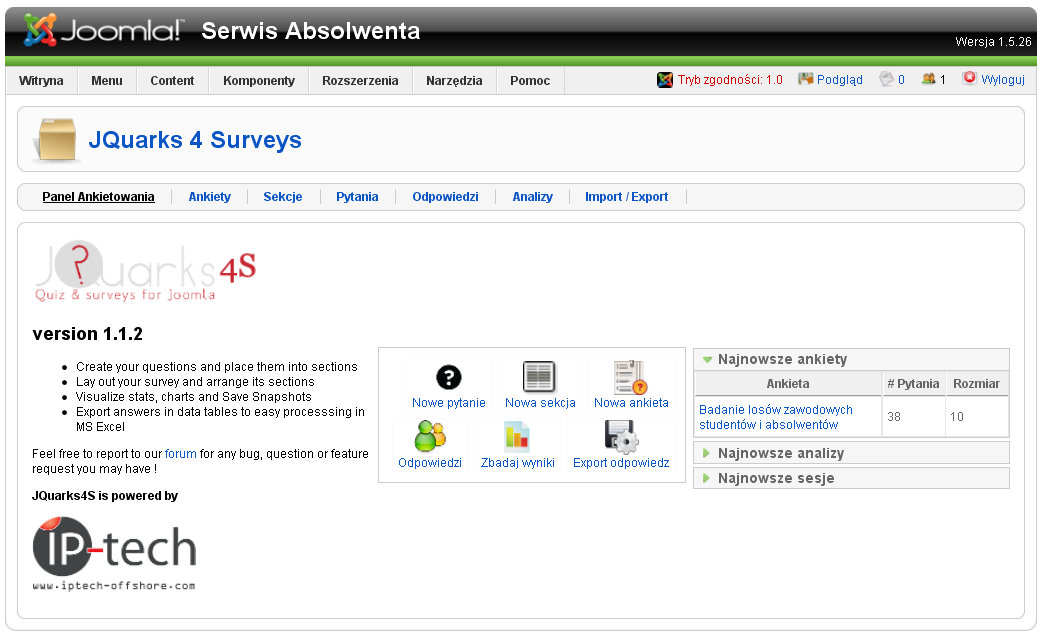Open the Witryna menu
This screenshot has height=633, width=1040.
(x=41, y=80)
